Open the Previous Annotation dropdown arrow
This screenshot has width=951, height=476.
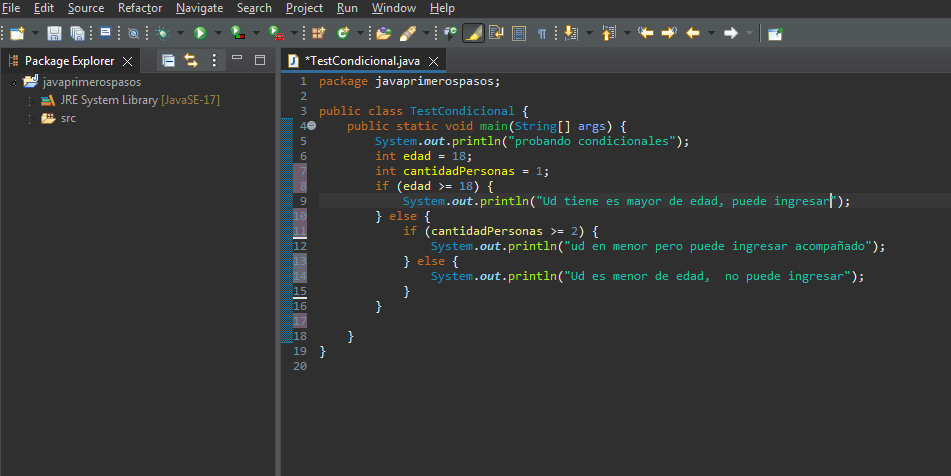[x=627, y=33]
